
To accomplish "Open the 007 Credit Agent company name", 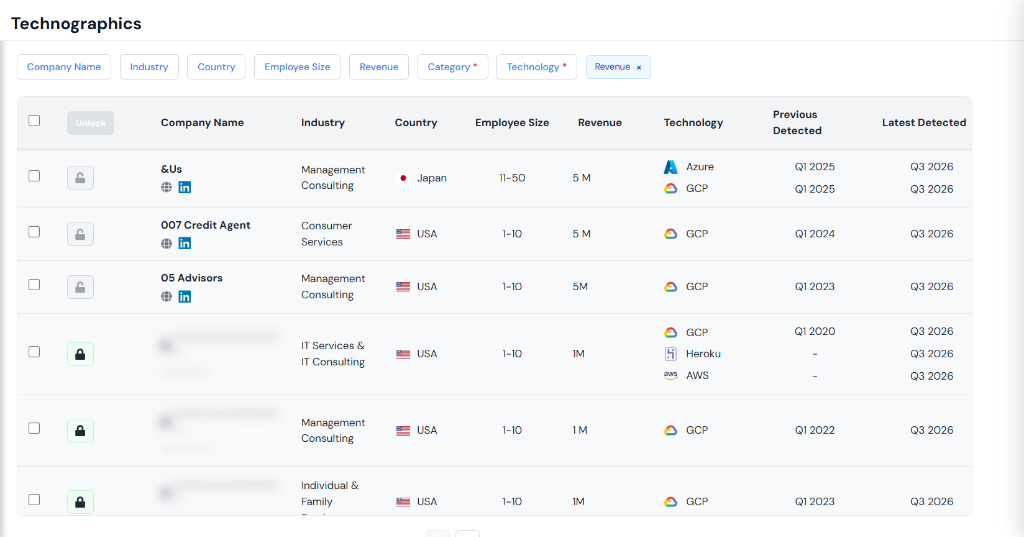I will 206,225.
